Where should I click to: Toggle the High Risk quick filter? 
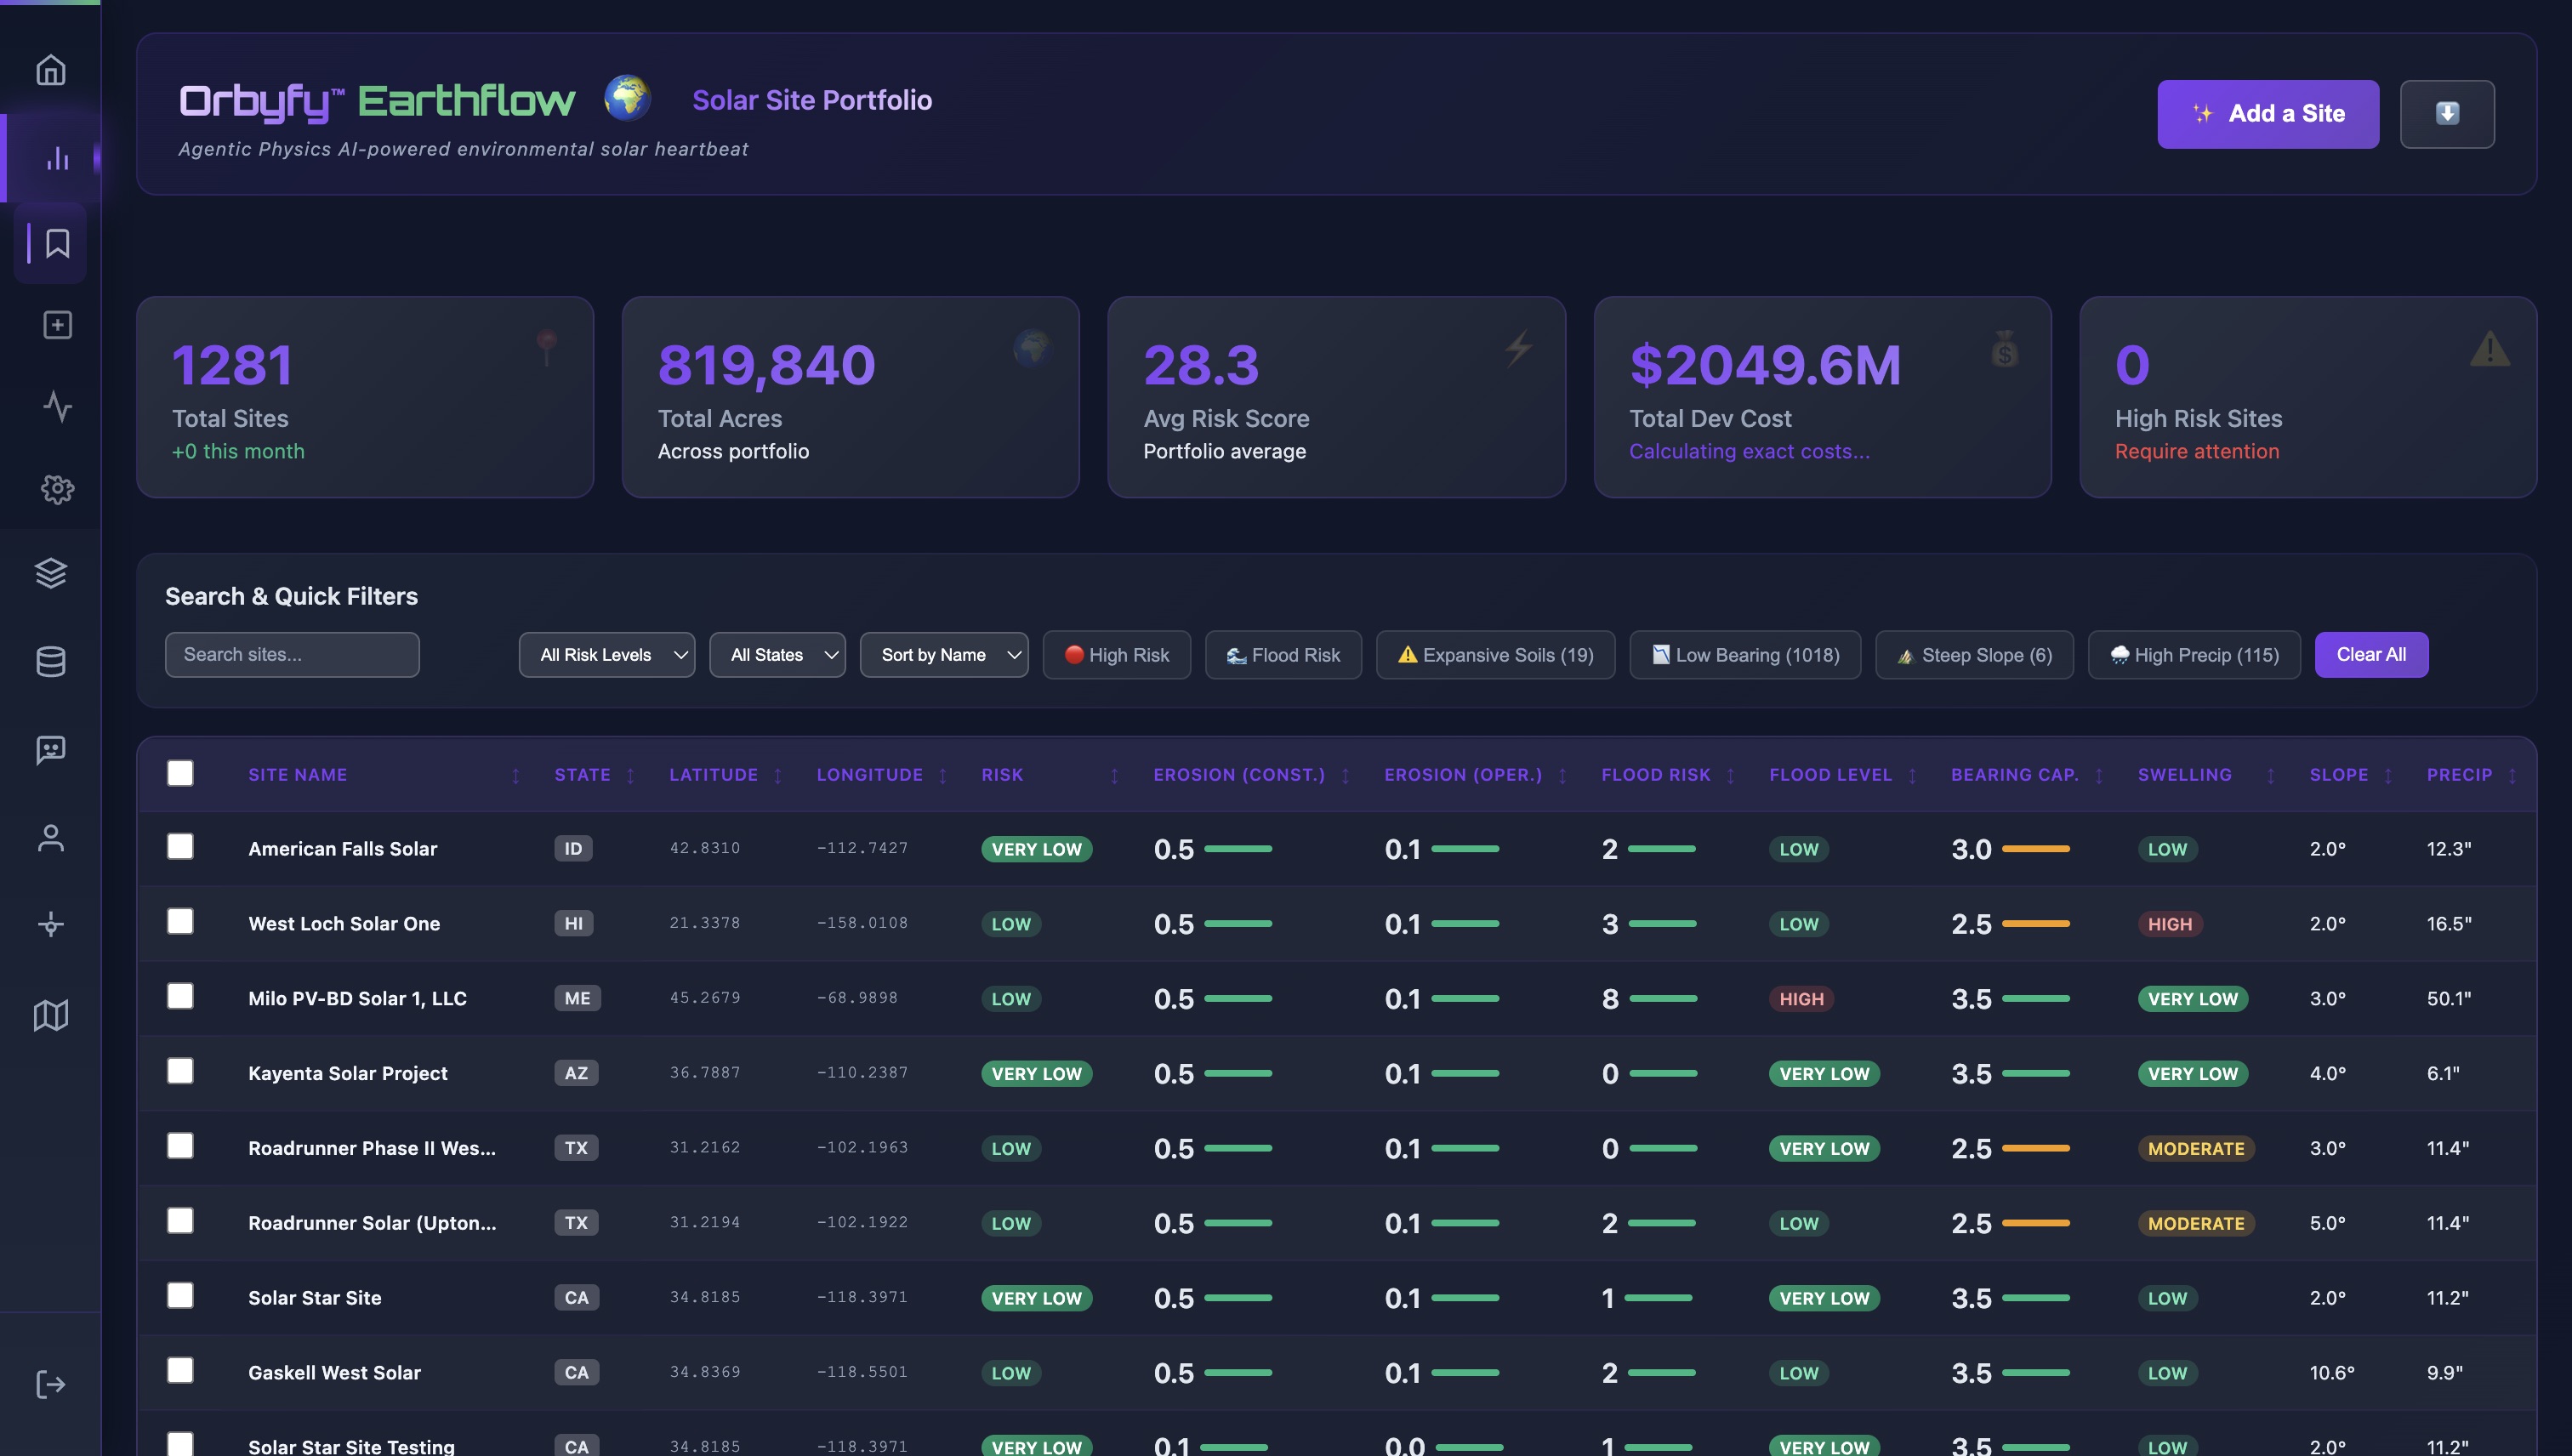(x=1117, y=654)
